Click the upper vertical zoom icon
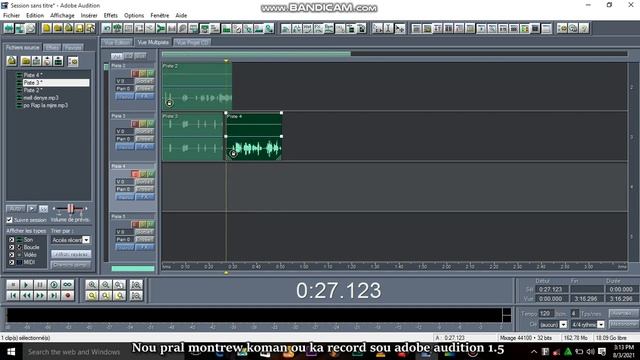The width and height of the screenshot is (640, 360). [x=136, y=284]
